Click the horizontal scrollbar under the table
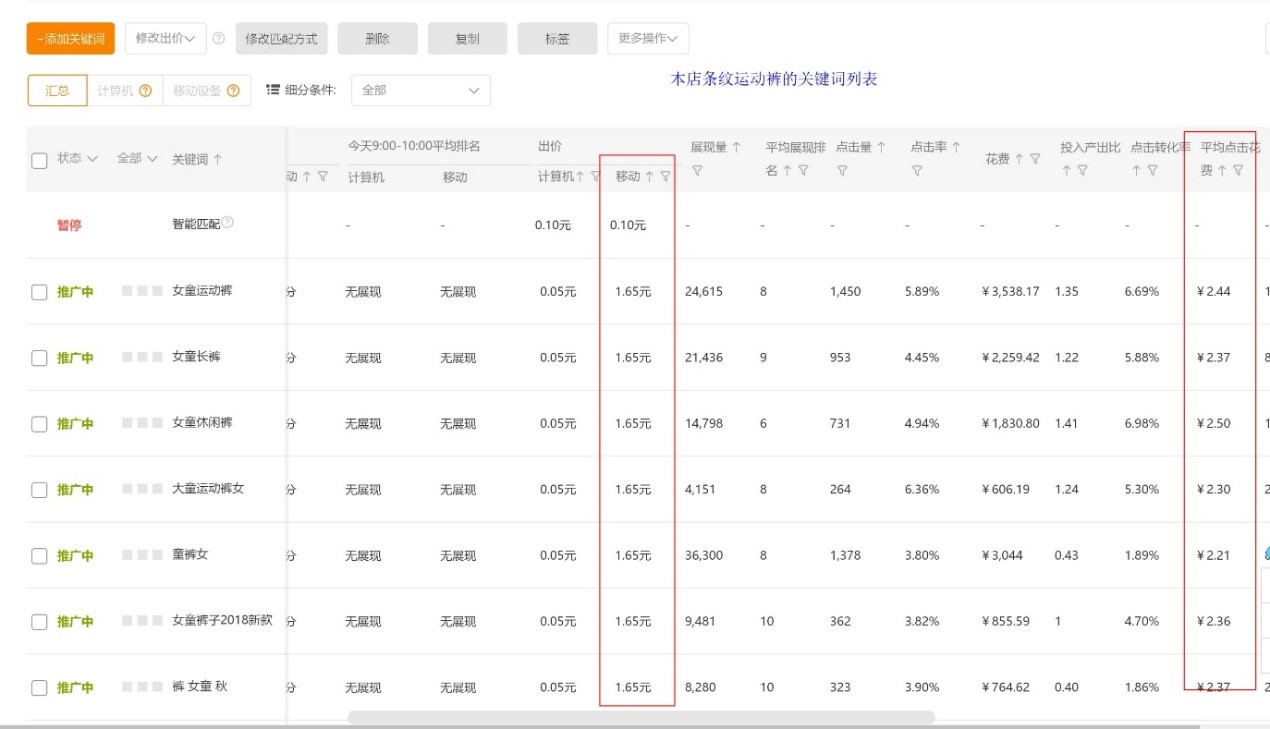1270x729 pixels. (641, 717)
